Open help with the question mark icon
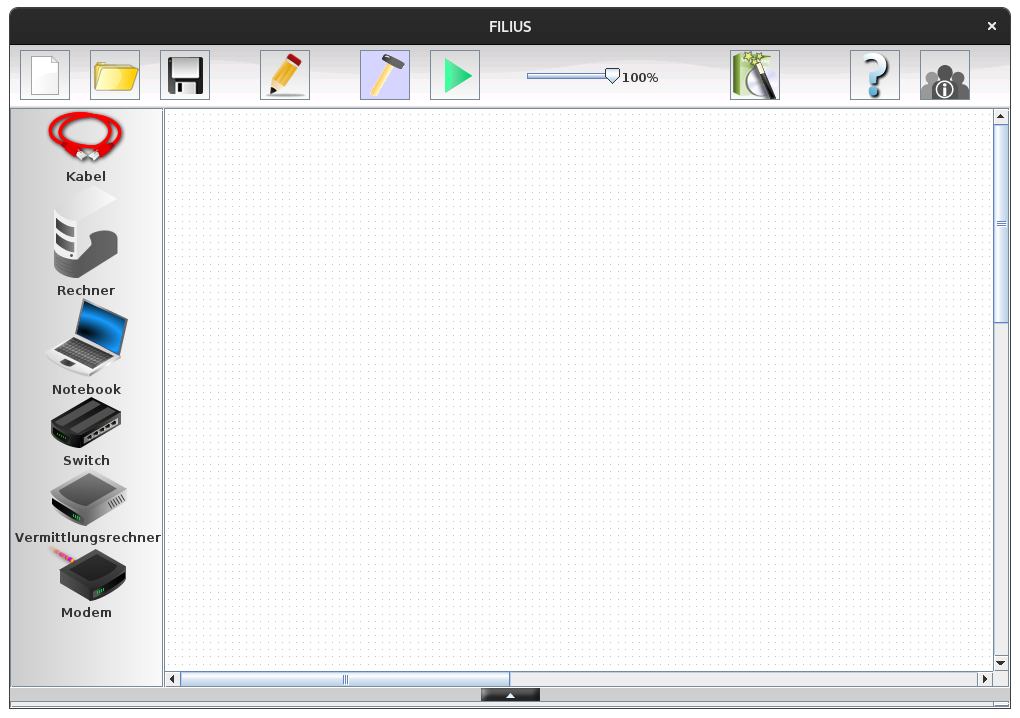 click(x=875, y=75)
